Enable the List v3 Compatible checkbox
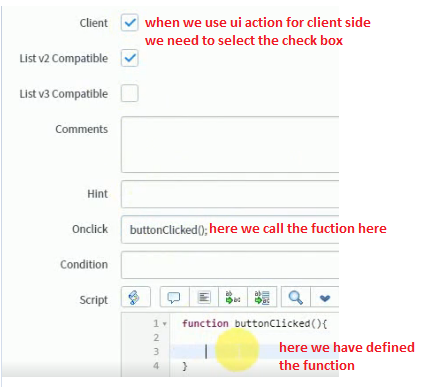This screenshot has width=441, height=387. (x=130, y=93)
